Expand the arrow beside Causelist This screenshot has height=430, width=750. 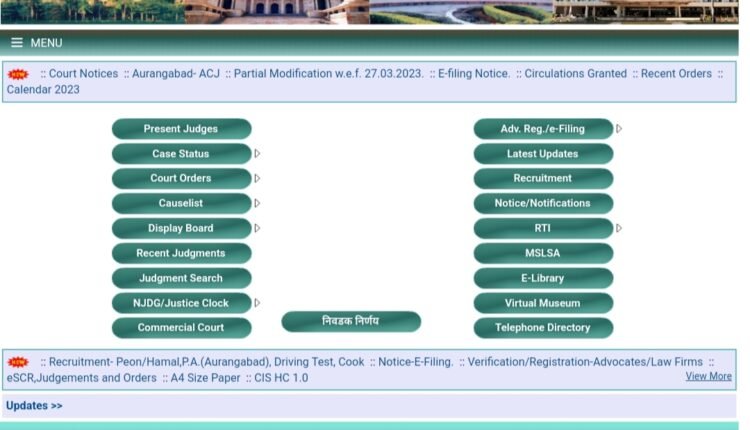[257, 203]
